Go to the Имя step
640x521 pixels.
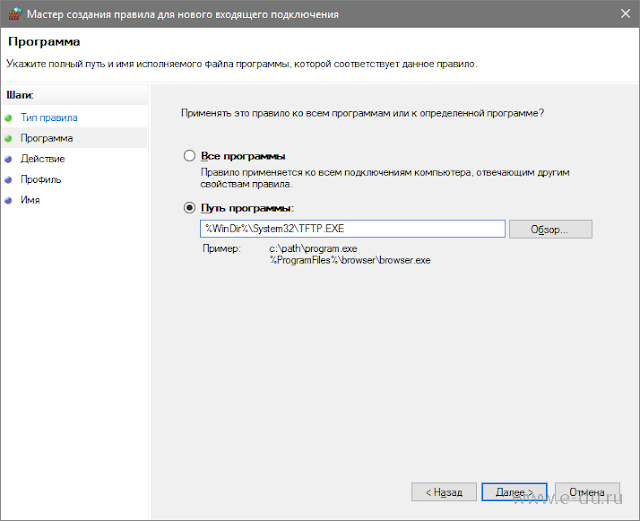pos(30,200)
